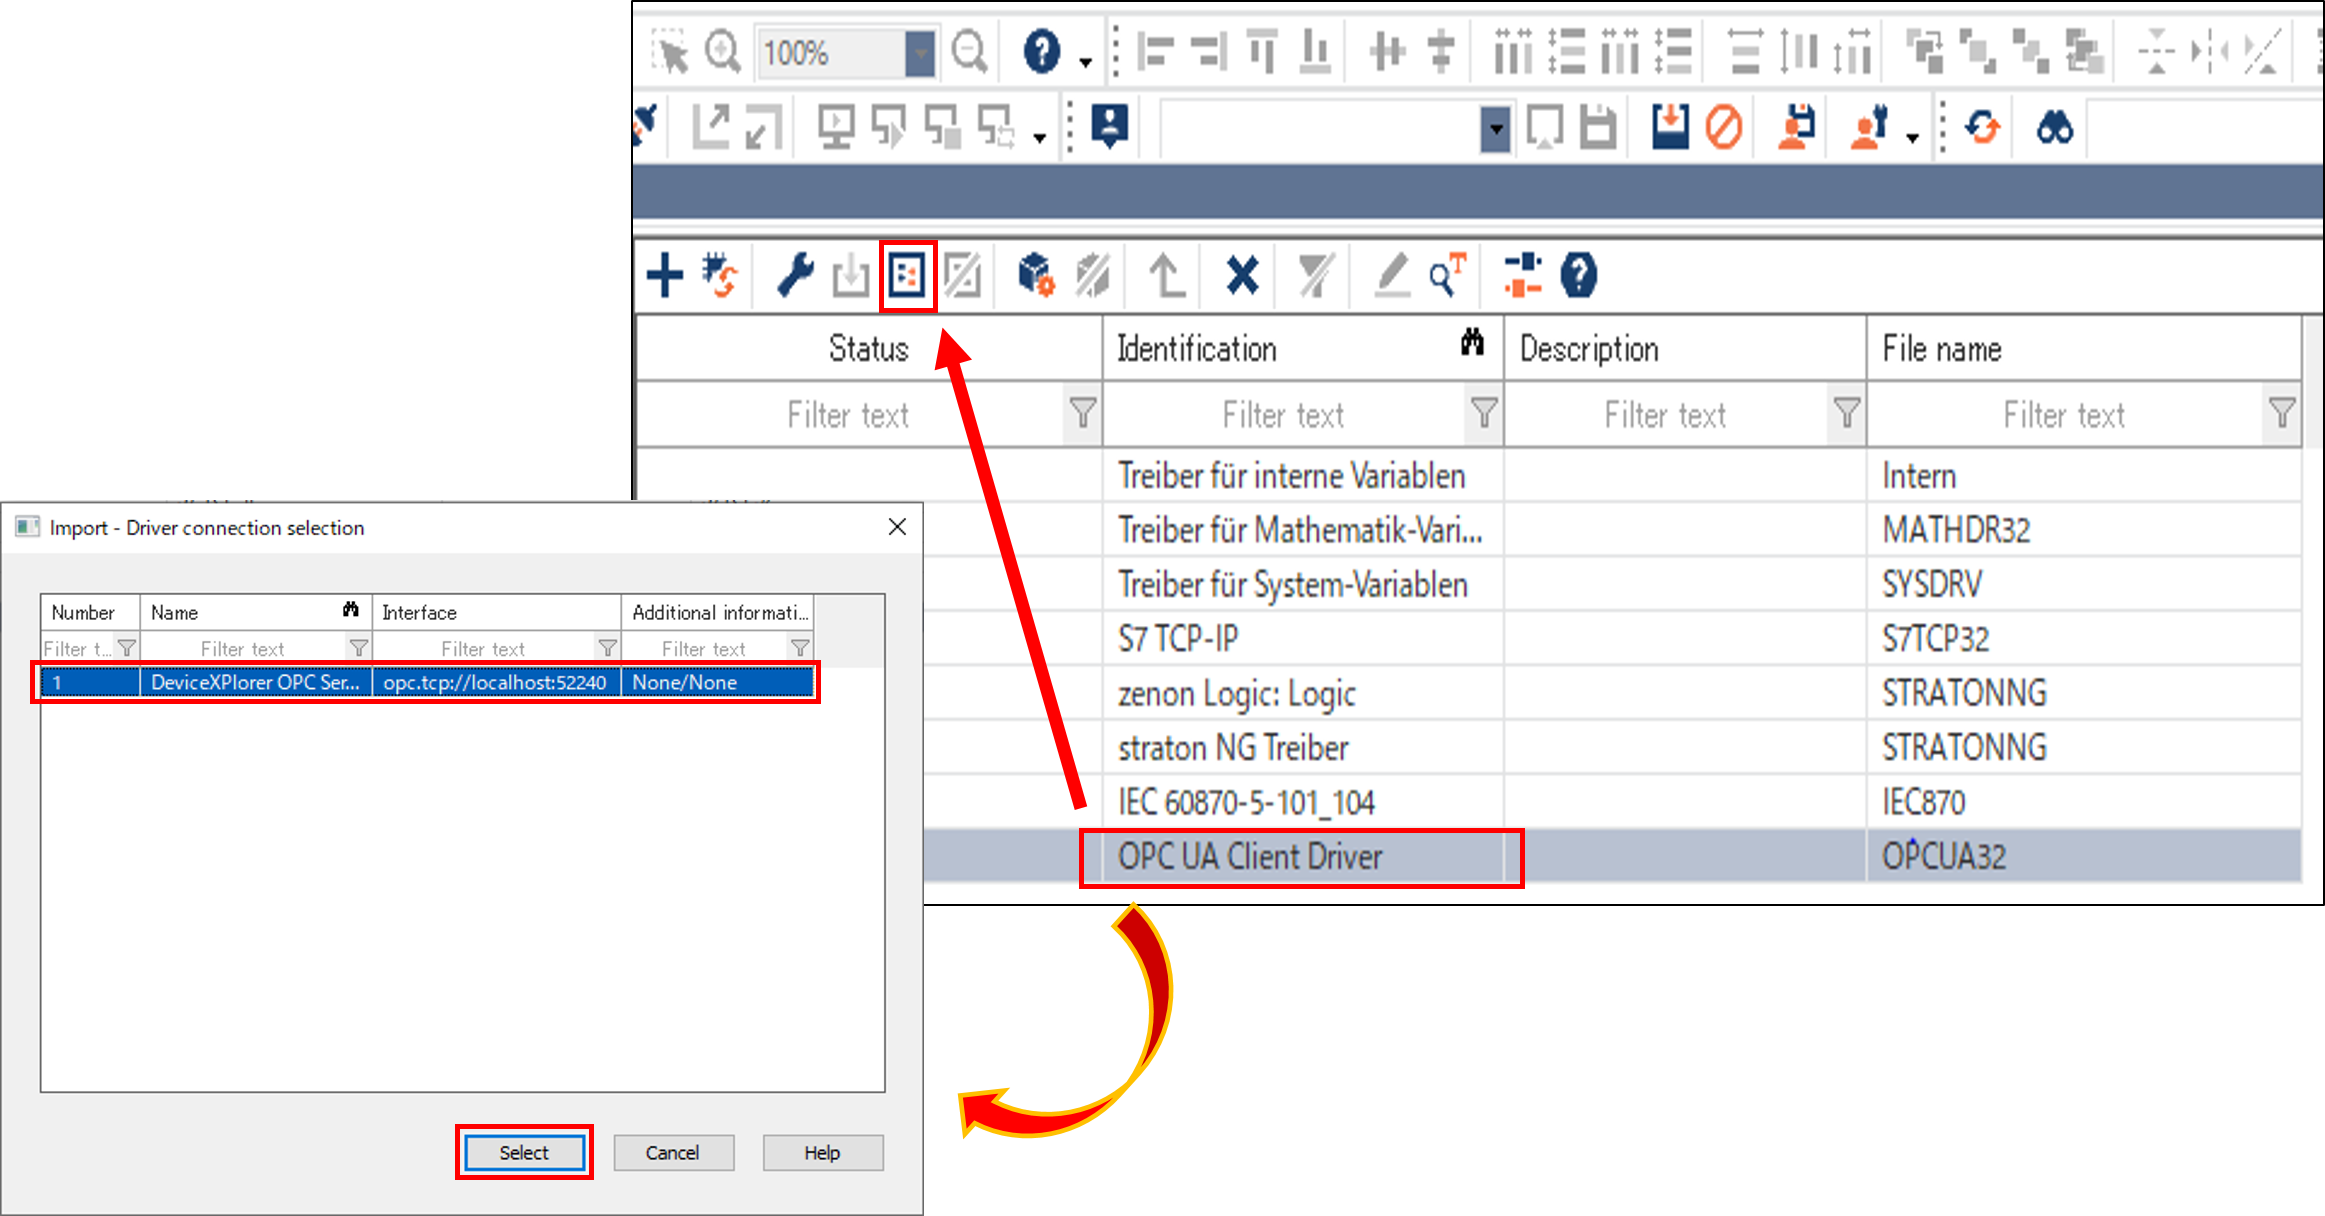Open the 100% zoom level dropdown
The width and height of the screenshot is (2325, 1216).
[x=919, y=53]
